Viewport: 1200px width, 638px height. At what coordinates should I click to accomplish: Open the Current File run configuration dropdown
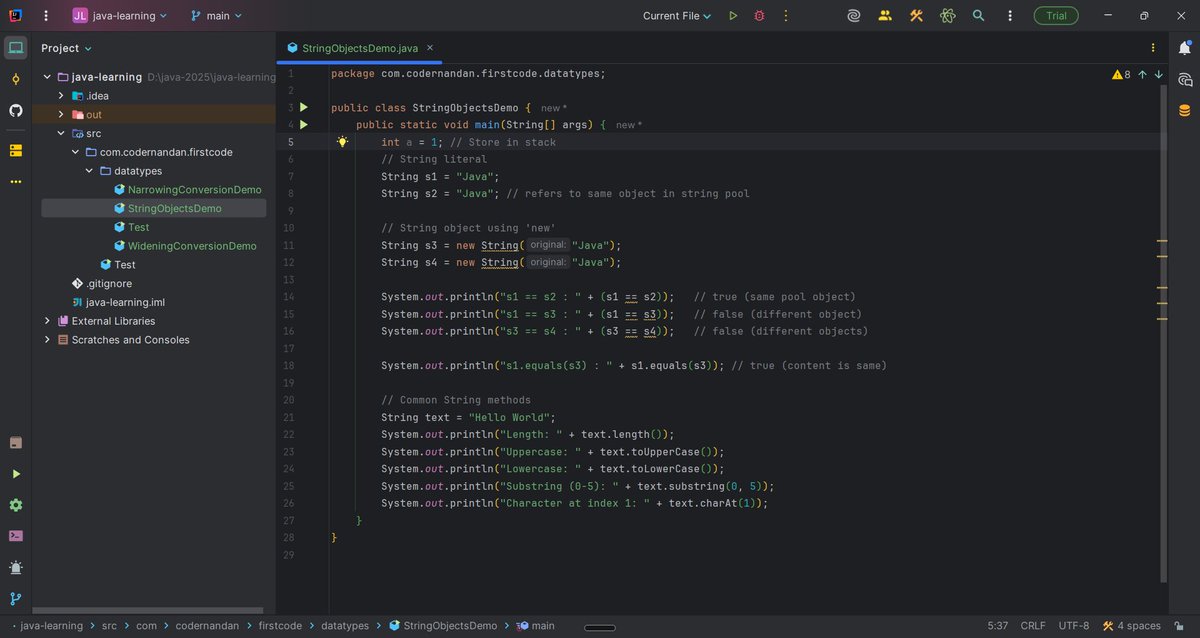coord(677,16)
